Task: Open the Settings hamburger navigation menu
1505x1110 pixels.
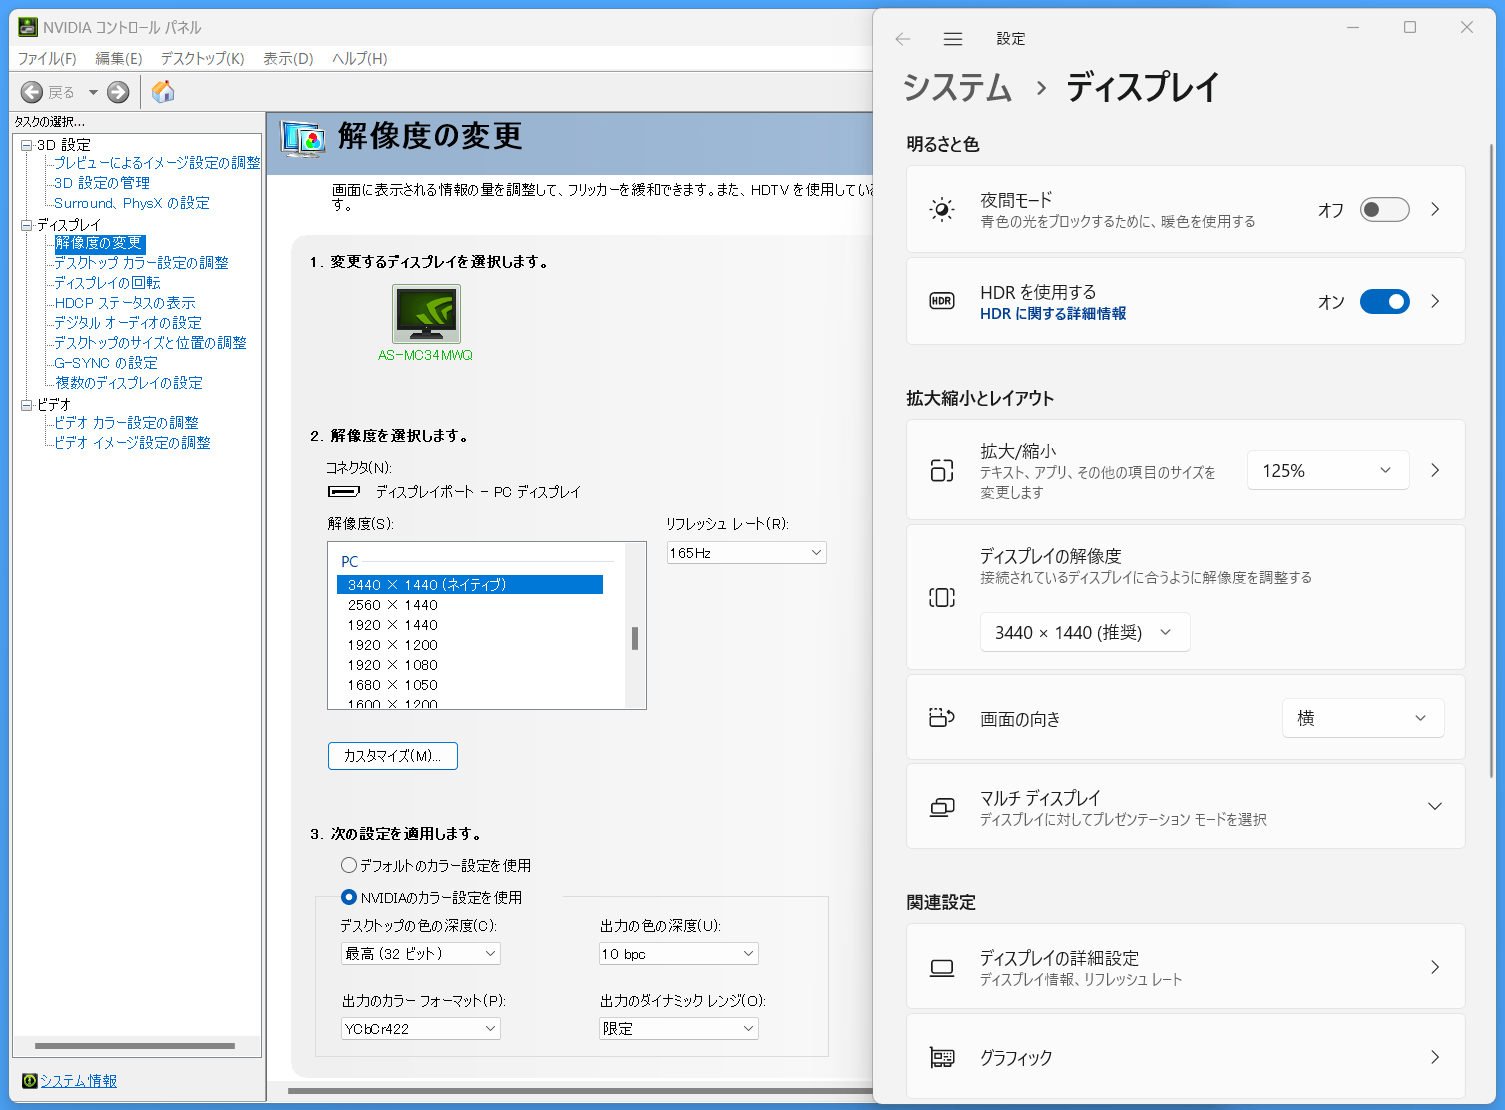Action: click(x=953, y=39)
